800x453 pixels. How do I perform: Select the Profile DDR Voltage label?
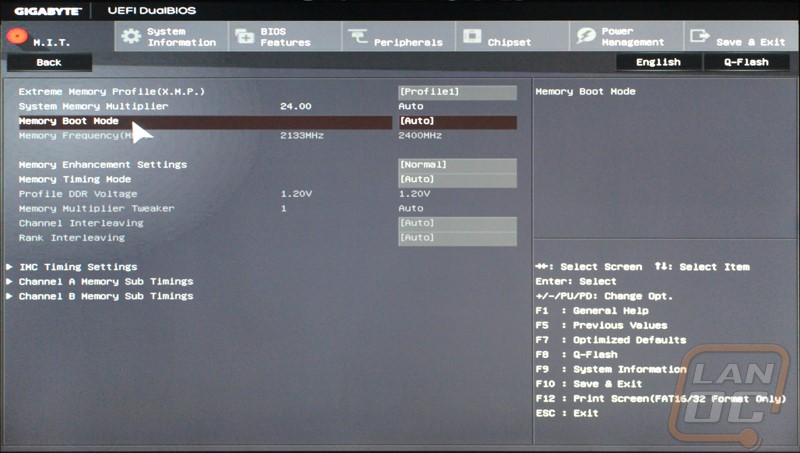click(x=78, y=194)
